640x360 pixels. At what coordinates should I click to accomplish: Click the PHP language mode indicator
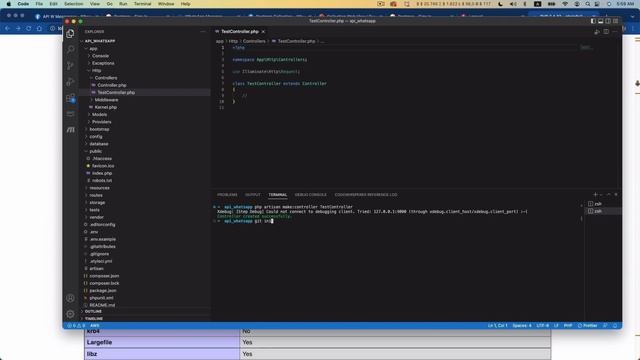point(568,325)
